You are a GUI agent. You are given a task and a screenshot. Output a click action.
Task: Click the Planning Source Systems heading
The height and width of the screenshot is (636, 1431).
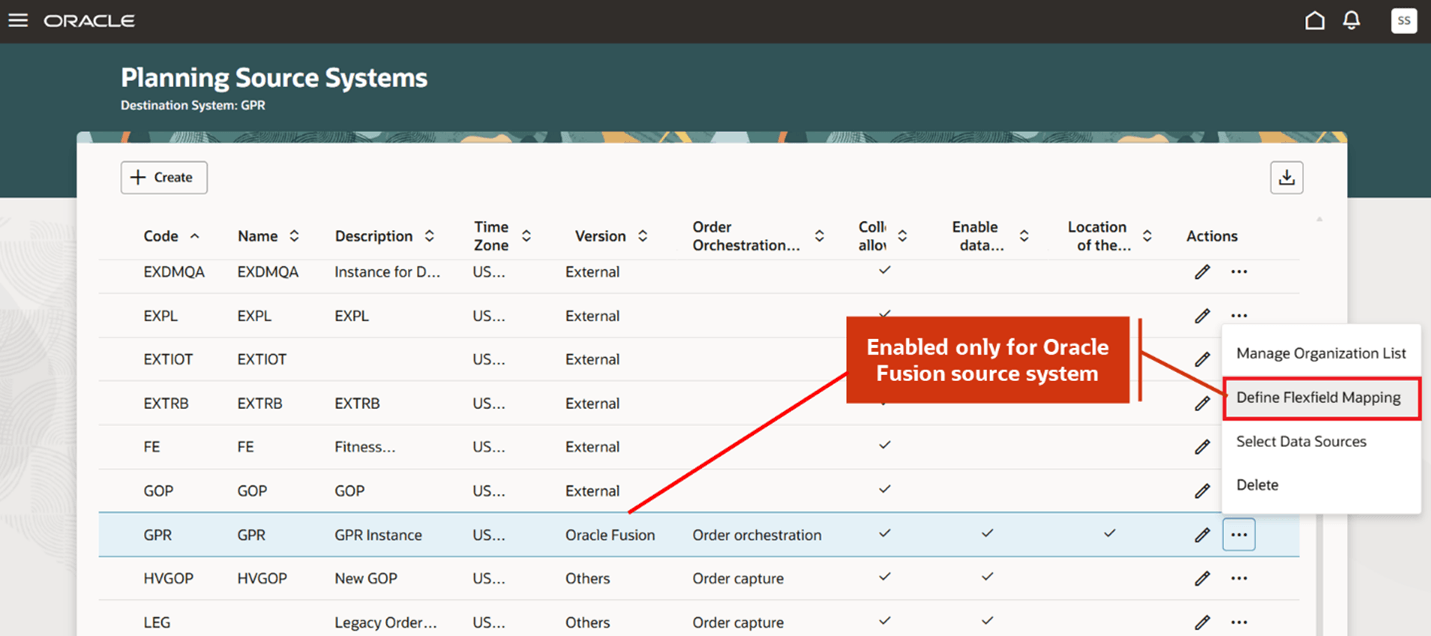tap(274, 78)
